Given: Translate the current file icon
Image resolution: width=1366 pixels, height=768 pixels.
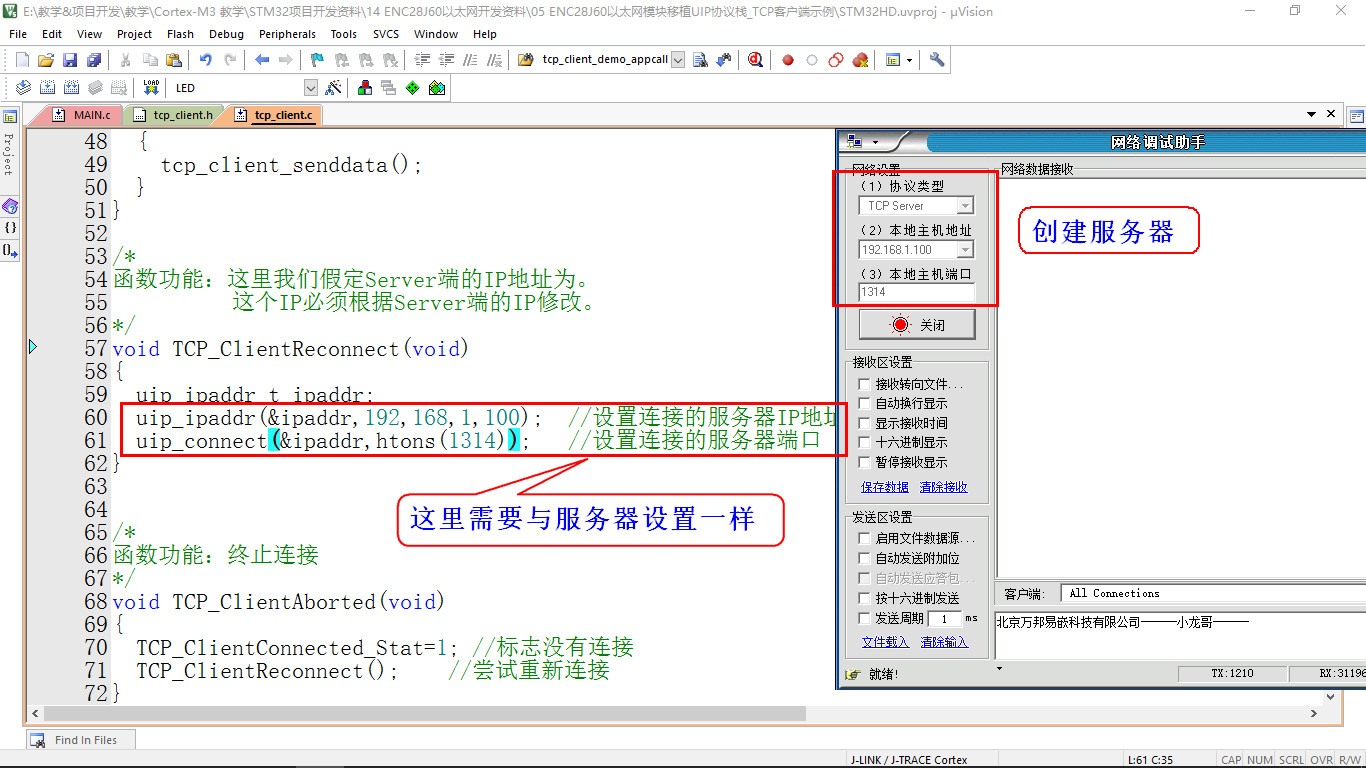Looking at the screenshot, I should [x=22, y=88].
